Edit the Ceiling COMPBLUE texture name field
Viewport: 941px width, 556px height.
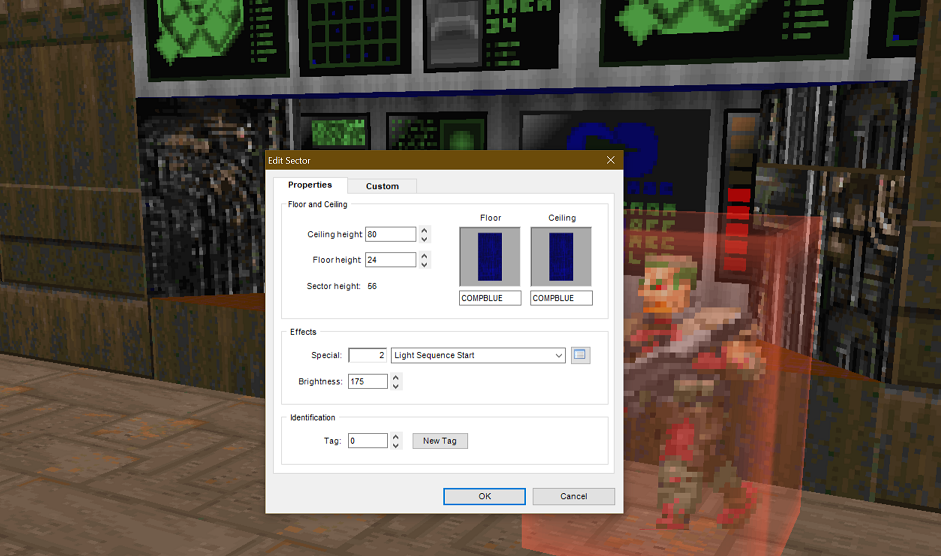click(561, 298)
